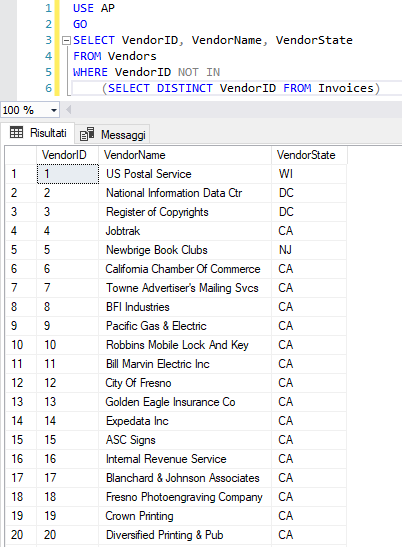The width and height of the screenshot is (402, 547).
Task: Select the row header for row 20
Action: click(x=21, y=535)
